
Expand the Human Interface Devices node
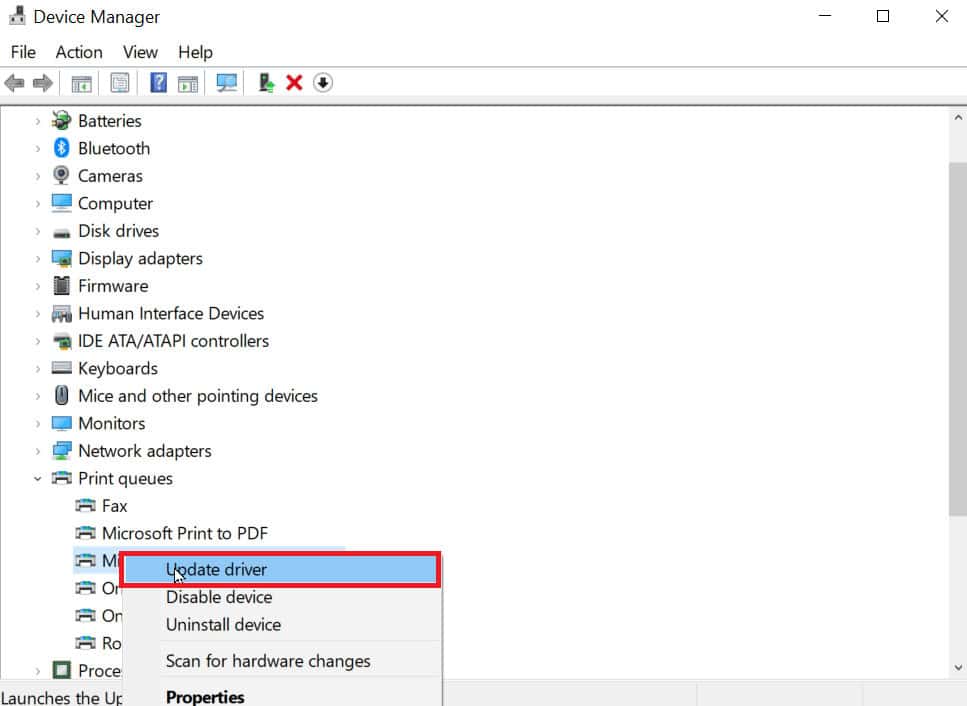tap(38, 314)
